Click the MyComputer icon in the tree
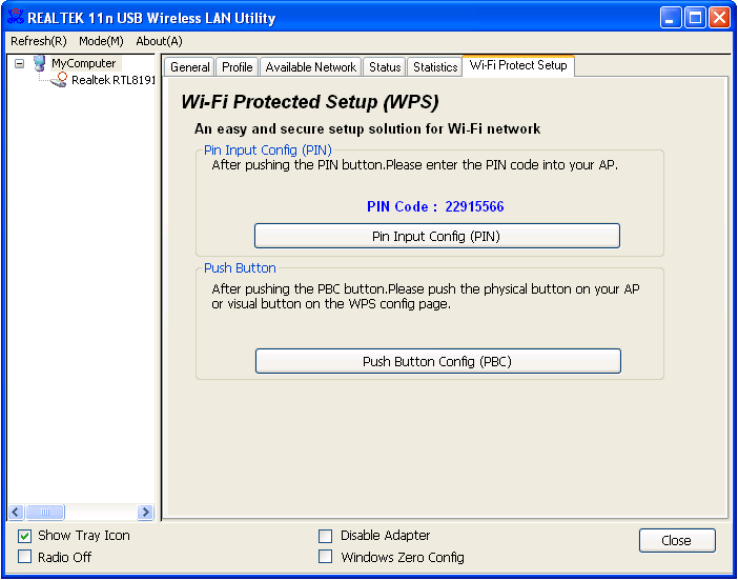The image size is (738, 580). 41,64
